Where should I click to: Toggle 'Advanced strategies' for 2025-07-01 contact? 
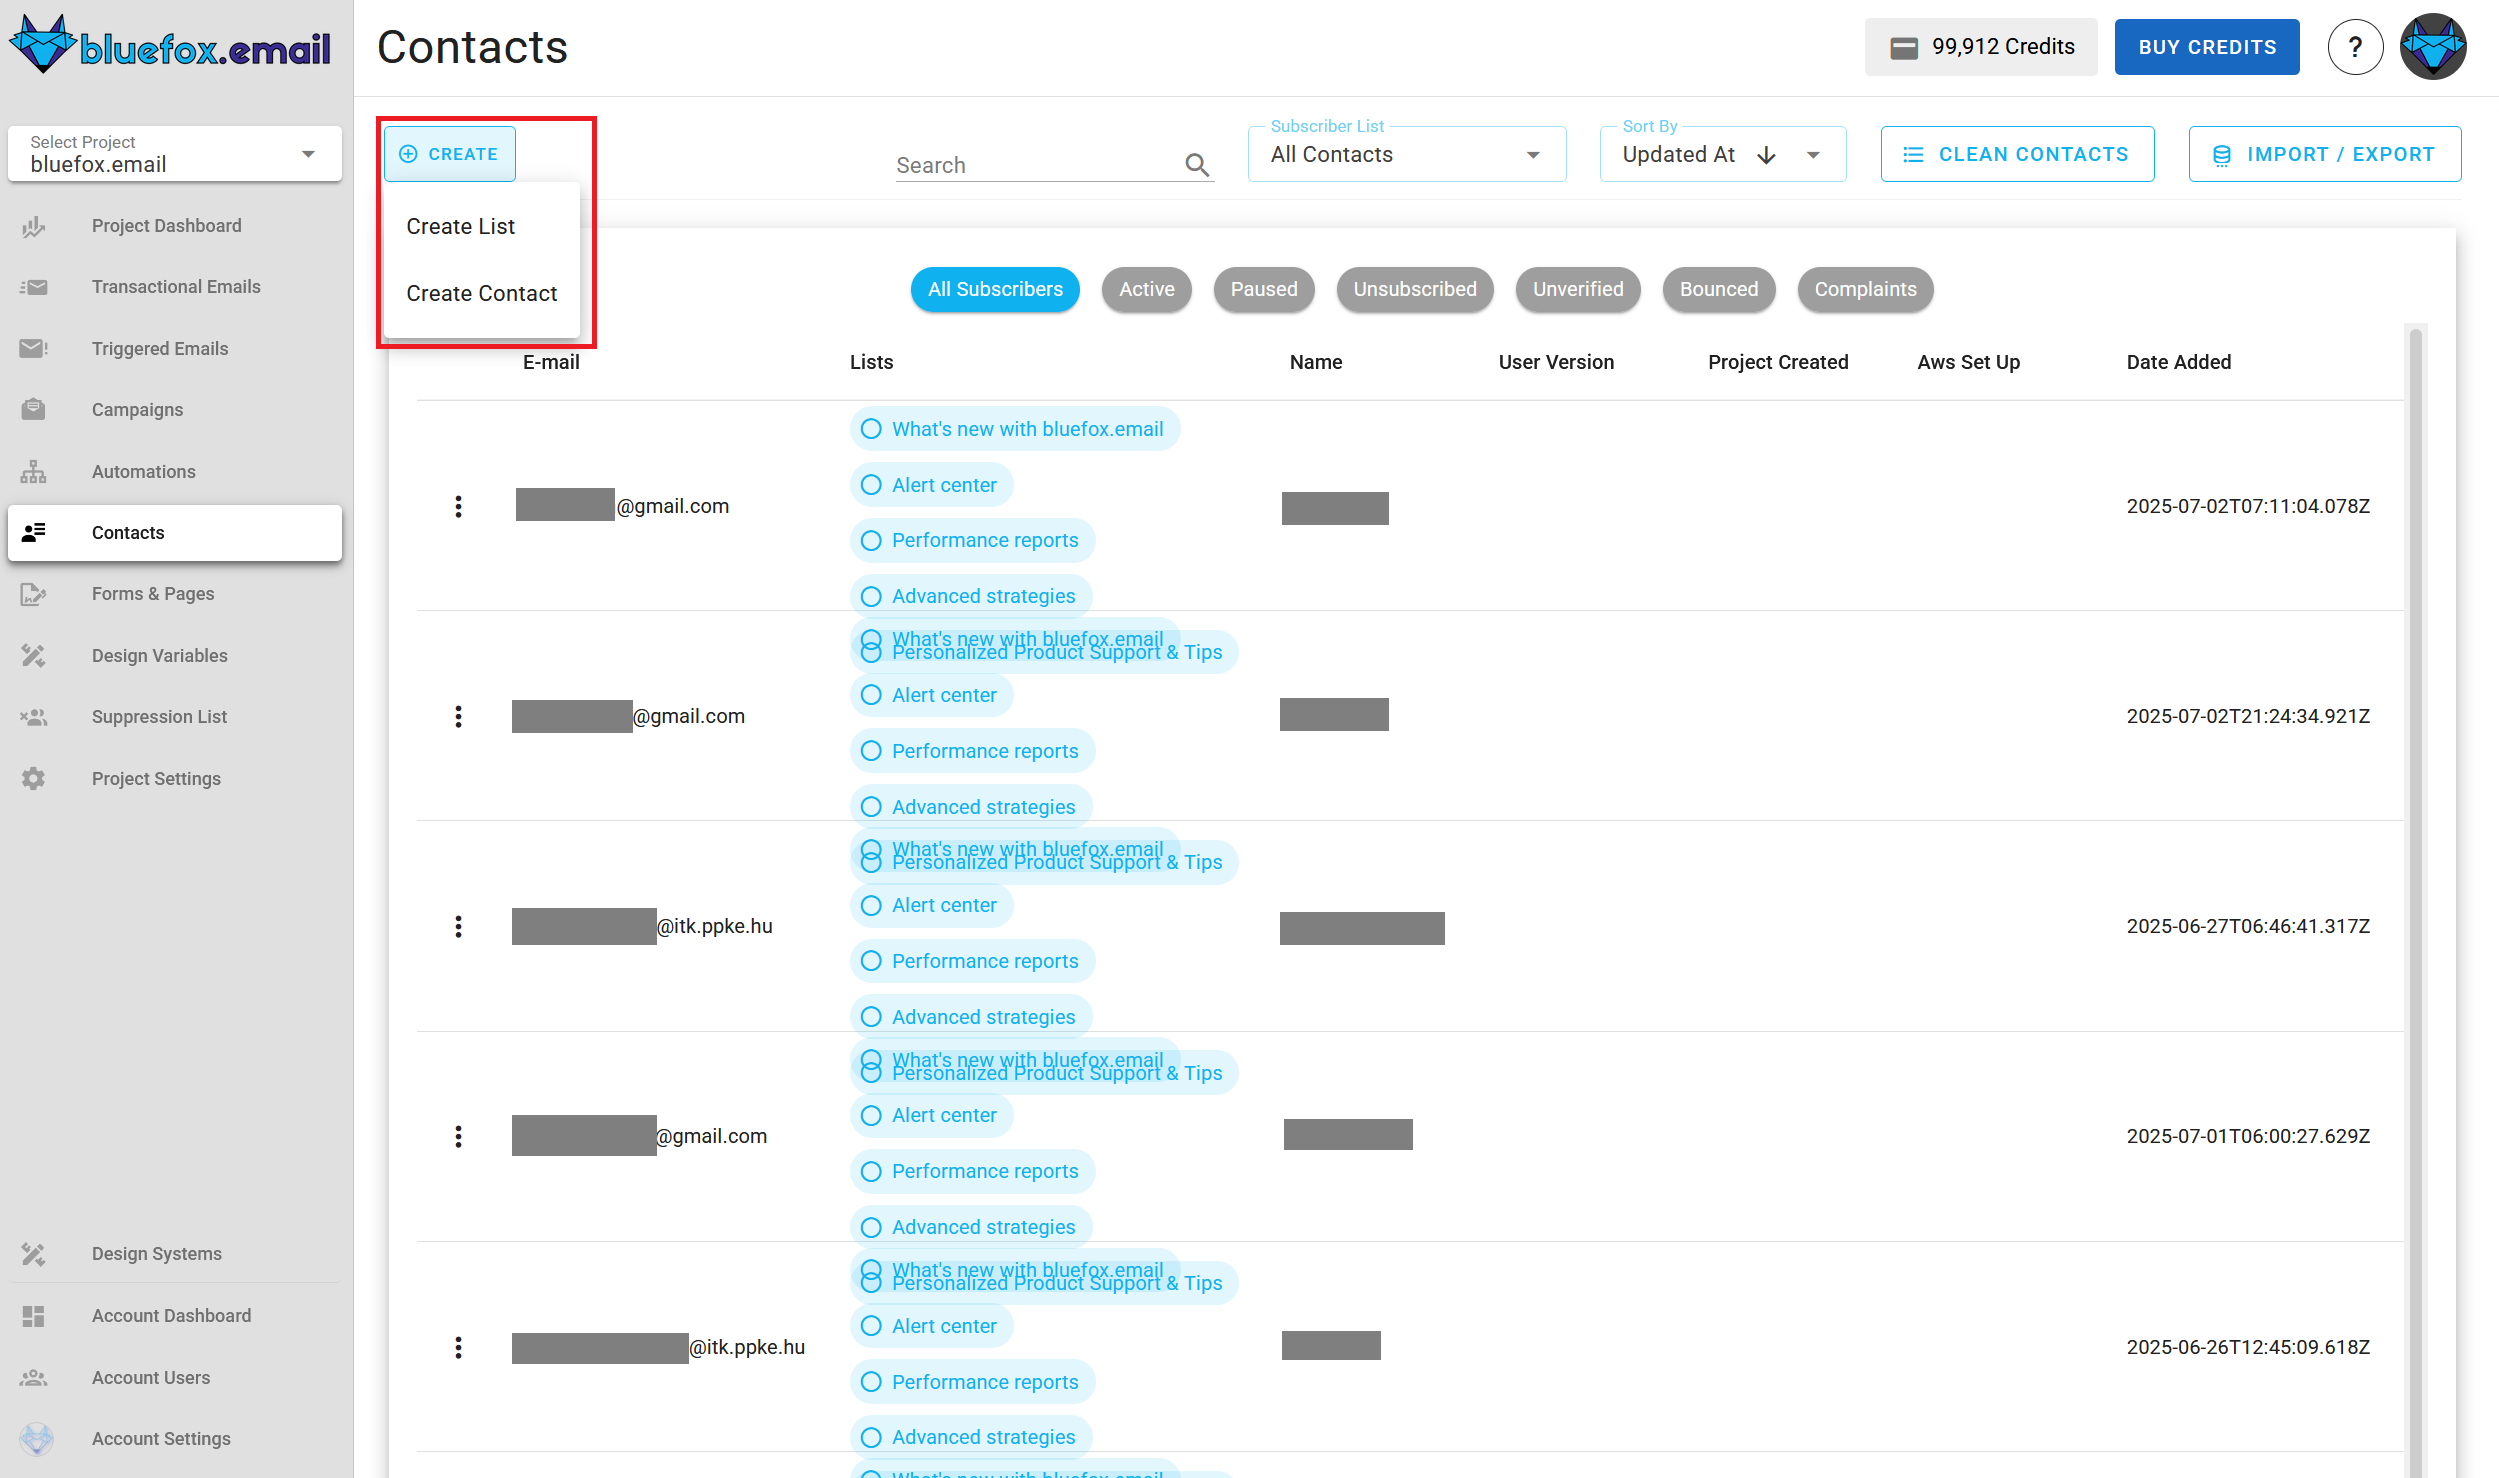point(971,1227)
